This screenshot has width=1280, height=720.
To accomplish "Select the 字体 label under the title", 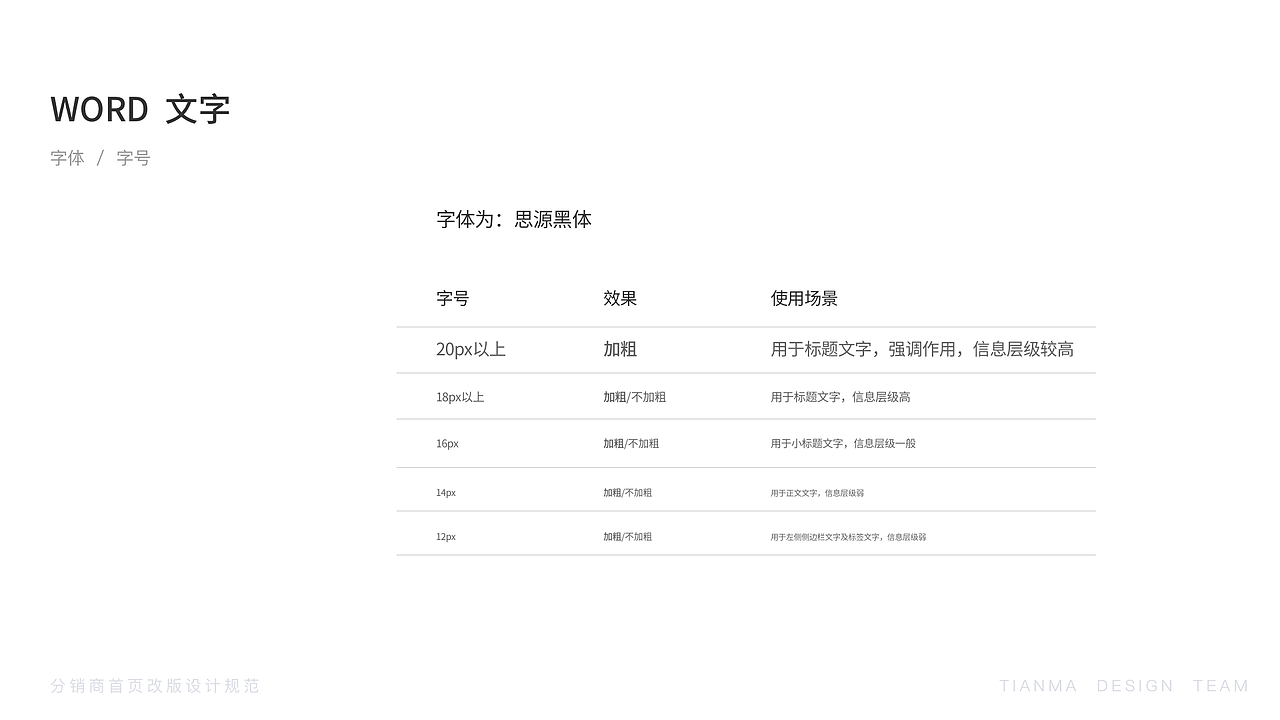I will tap(66, 157).
